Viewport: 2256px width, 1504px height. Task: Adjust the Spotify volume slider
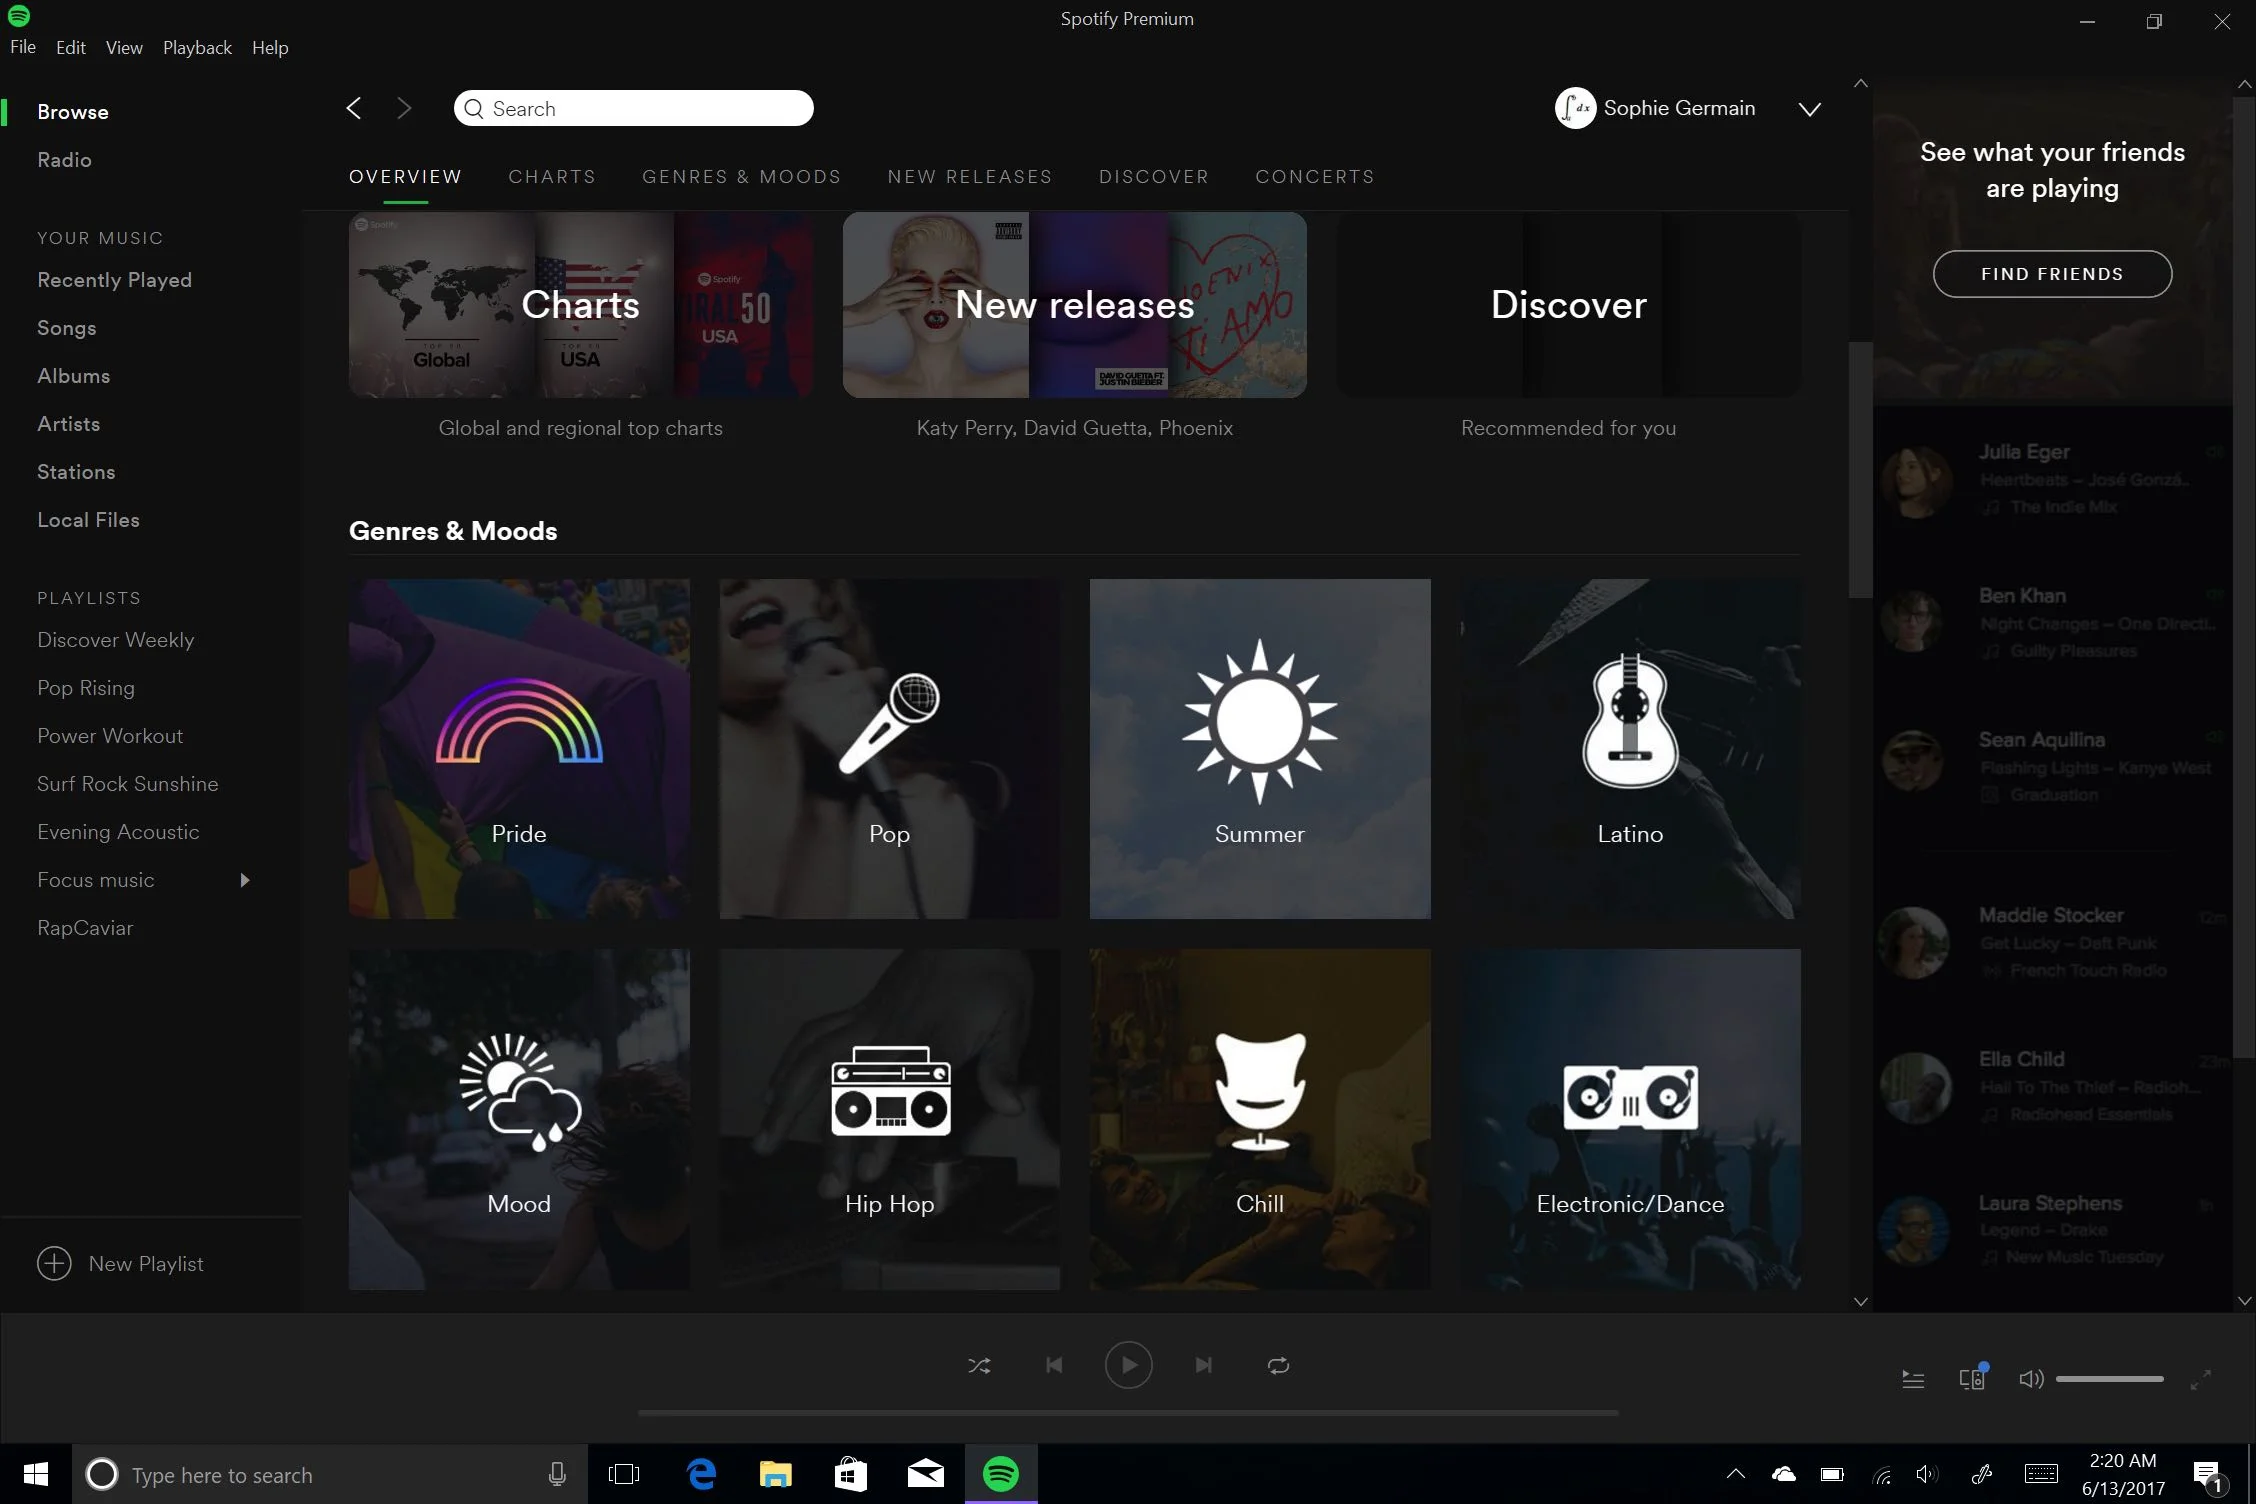tap(2110, 1380)
